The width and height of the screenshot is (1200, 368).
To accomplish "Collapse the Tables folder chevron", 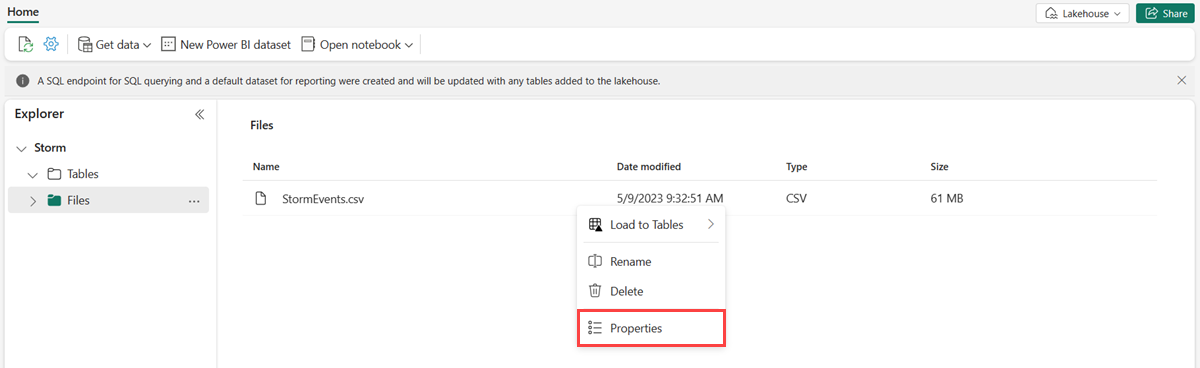I will coord(33,174).
